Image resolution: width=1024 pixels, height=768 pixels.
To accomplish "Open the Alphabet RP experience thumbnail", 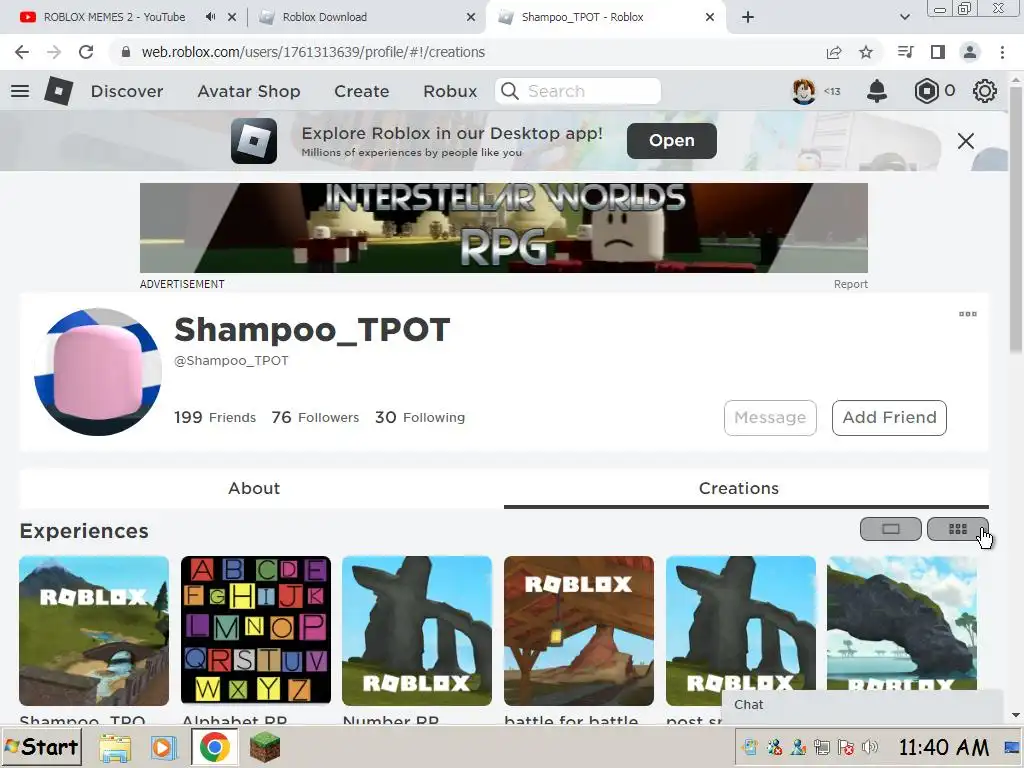I will click(256, 631).
